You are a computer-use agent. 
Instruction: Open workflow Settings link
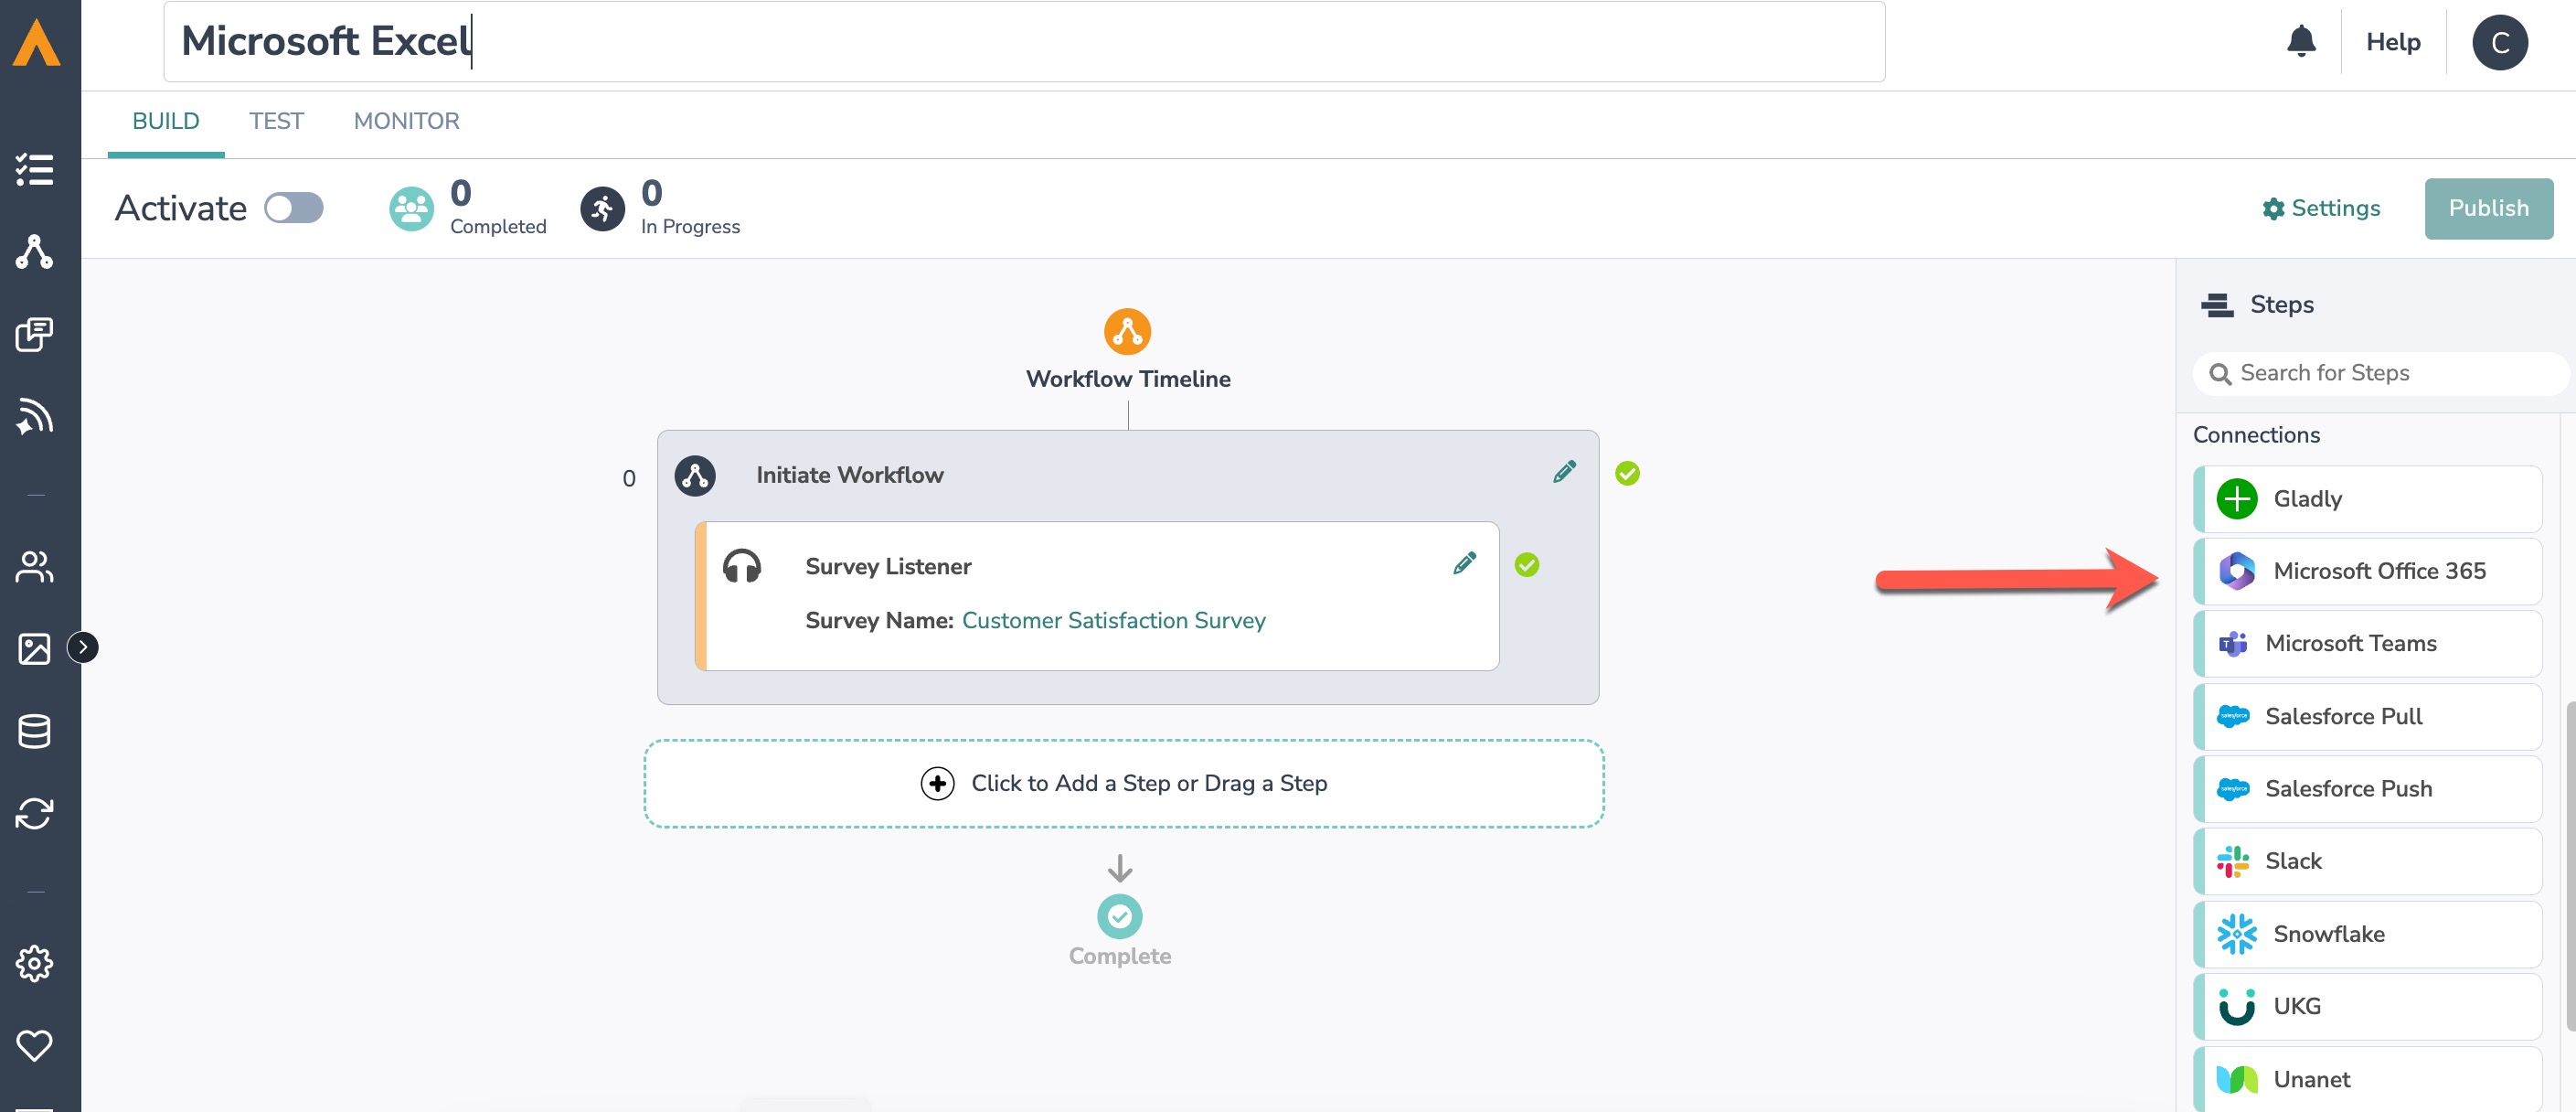(2321, 208)
